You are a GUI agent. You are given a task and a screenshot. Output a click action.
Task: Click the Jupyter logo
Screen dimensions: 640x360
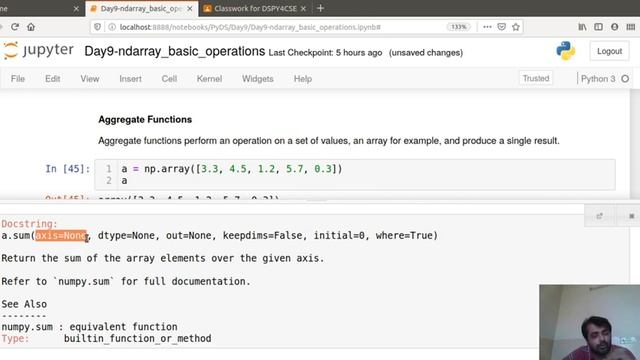(39, 51)
